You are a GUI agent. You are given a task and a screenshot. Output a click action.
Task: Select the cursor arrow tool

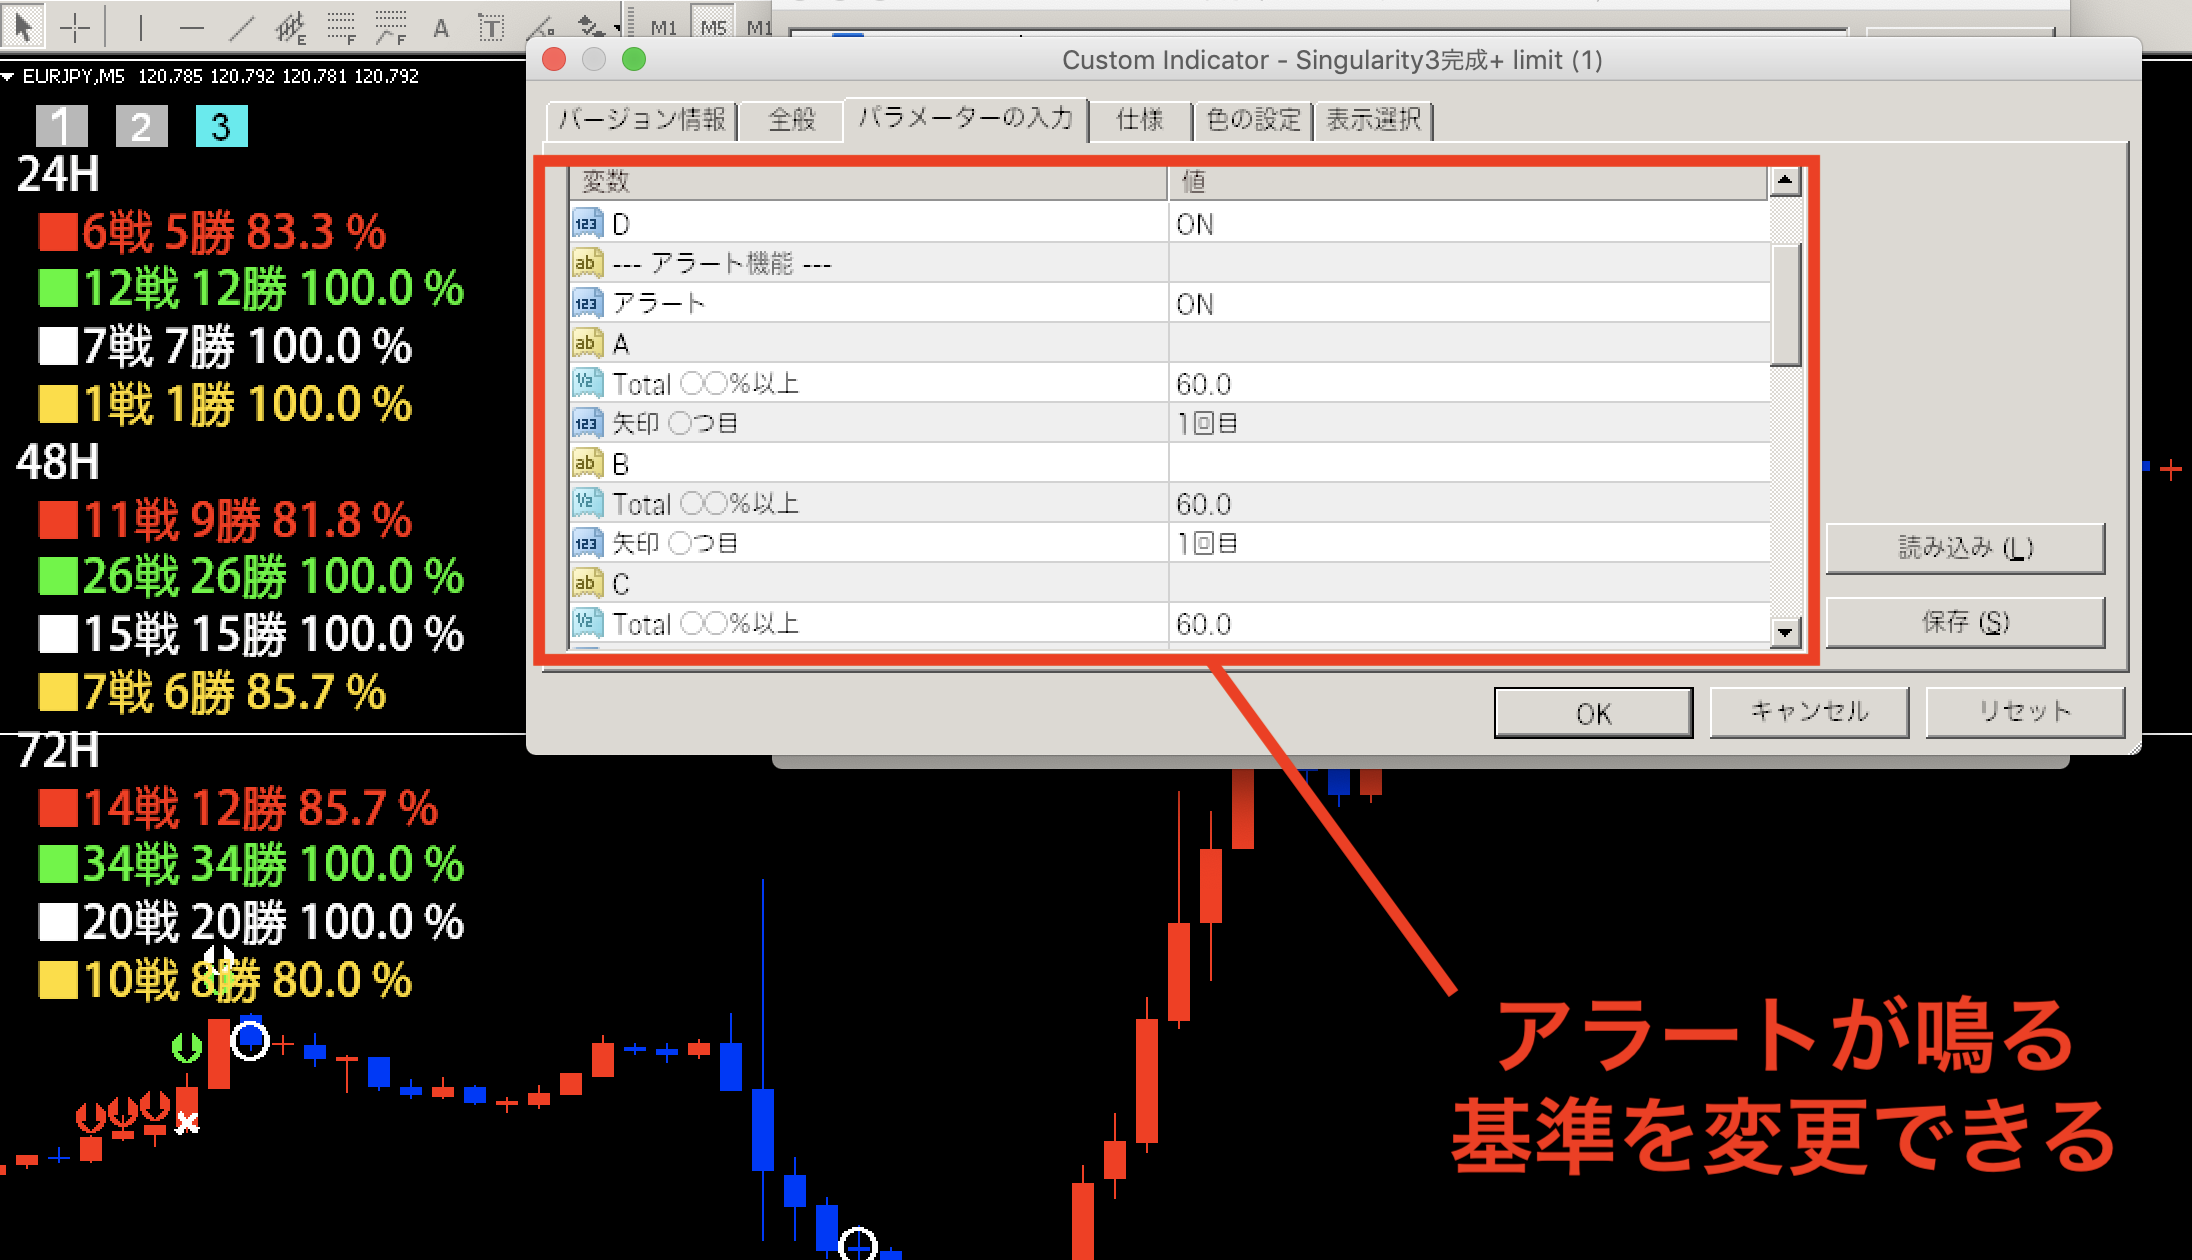click(23, 26)
